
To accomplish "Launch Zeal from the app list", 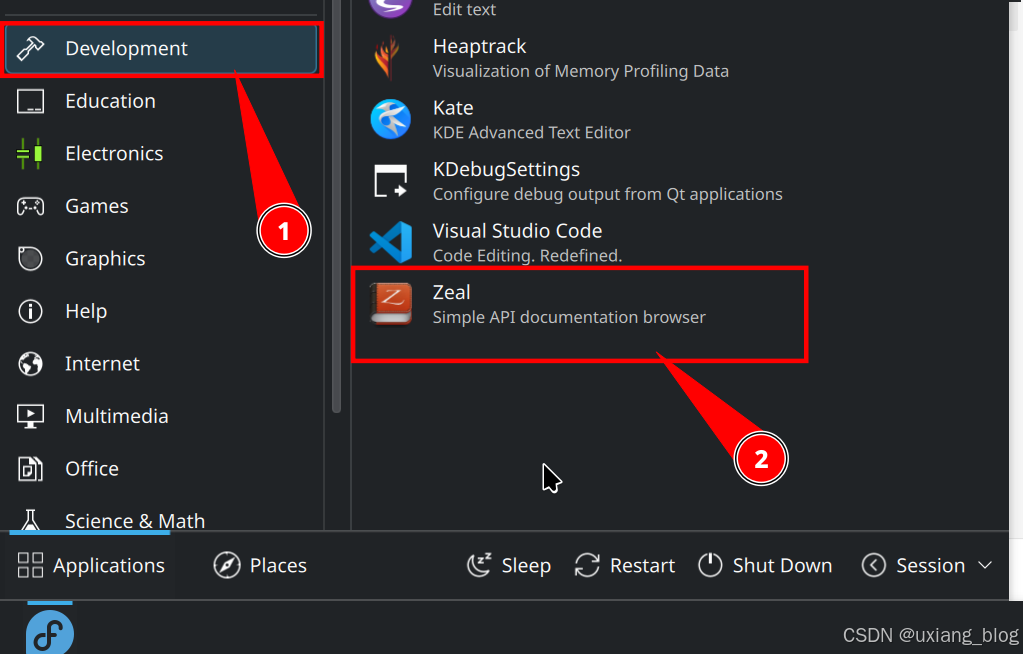I will pyautogui.click(x=579, y=304).
